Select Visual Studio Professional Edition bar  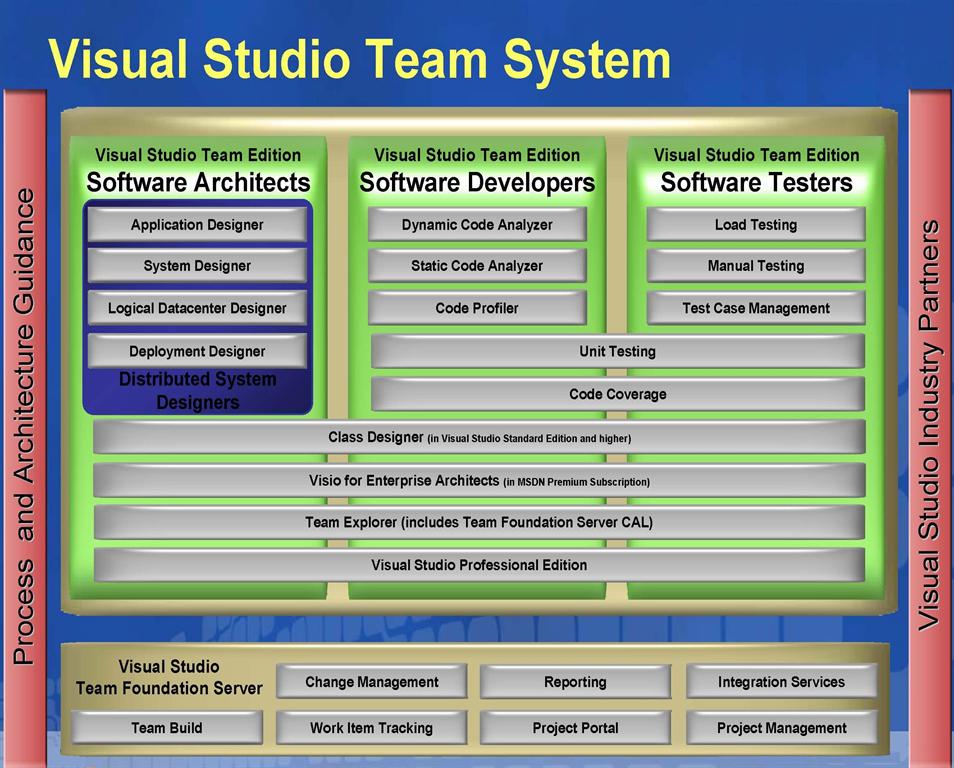pos(479,565)
